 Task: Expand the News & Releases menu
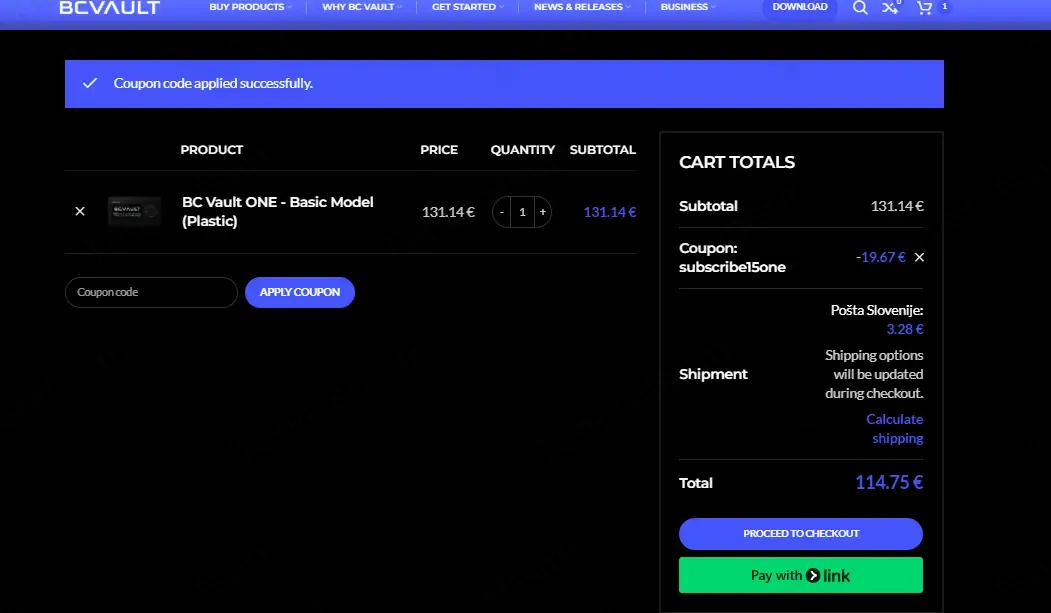tap(582, 7)
